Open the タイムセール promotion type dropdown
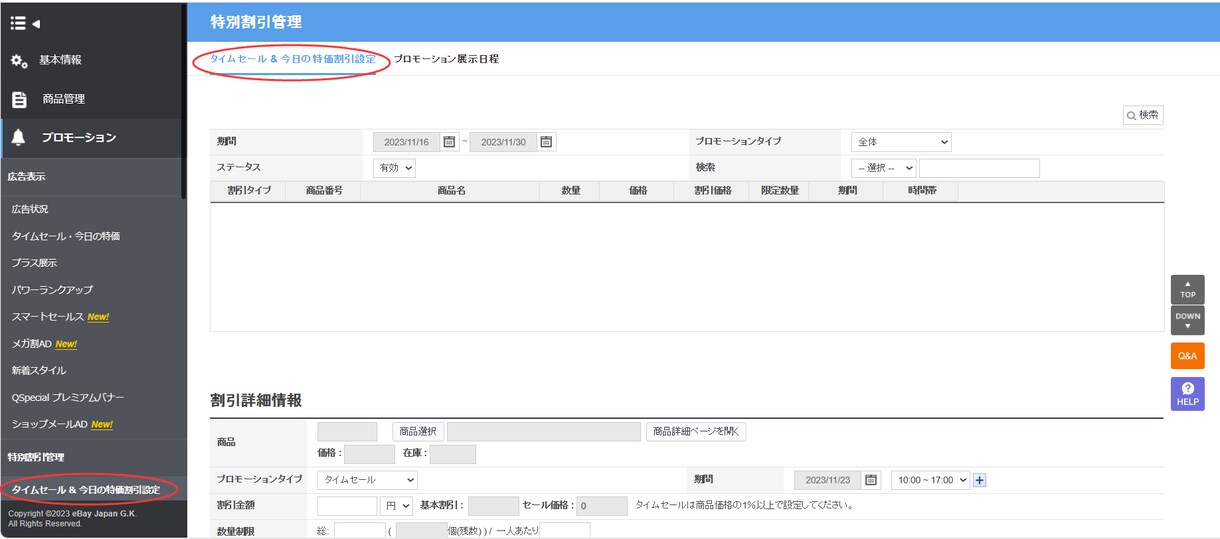The height and width of the screenshot is (539, 1220). [367, 480]
